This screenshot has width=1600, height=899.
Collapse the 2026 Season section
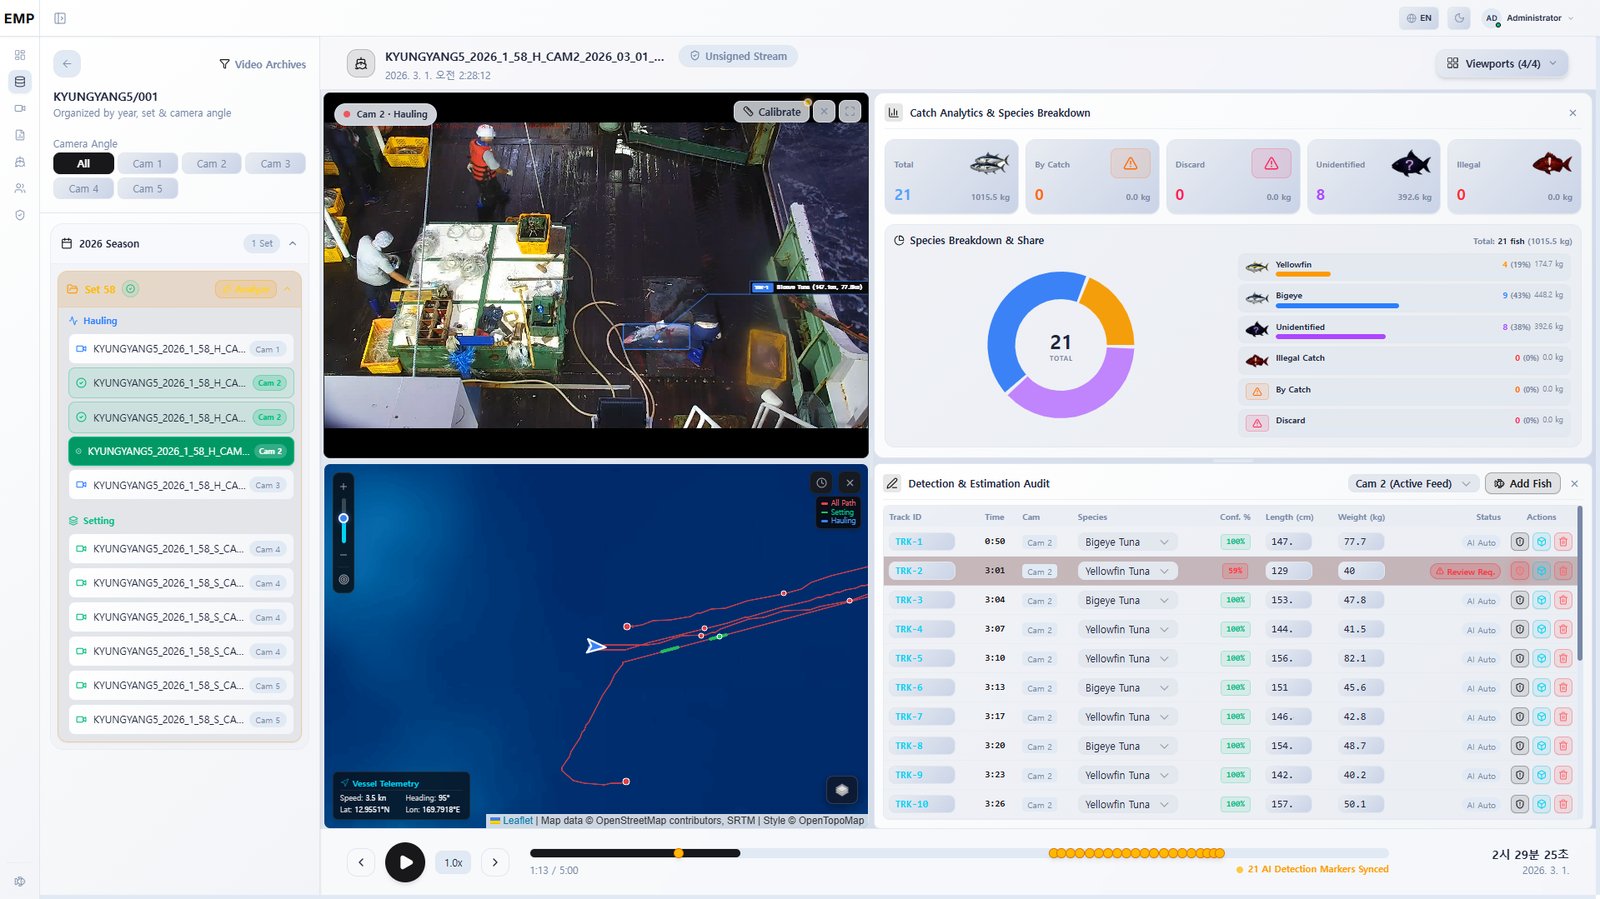click(x=293, y=244)
